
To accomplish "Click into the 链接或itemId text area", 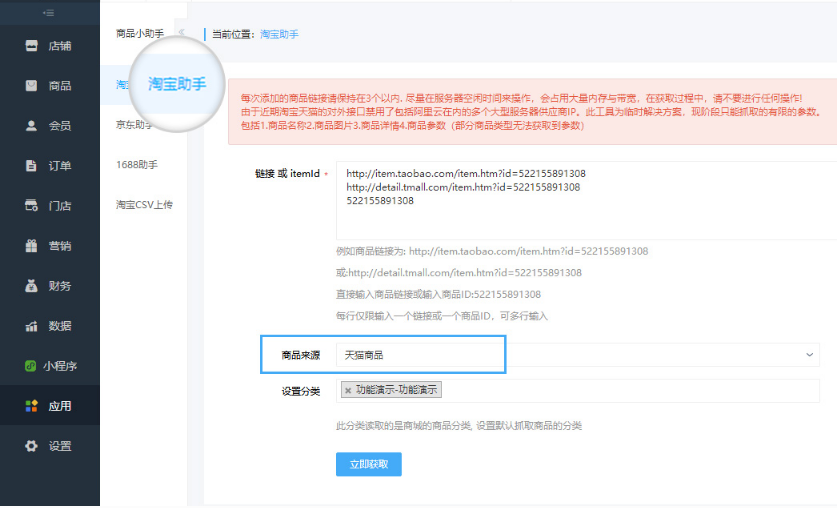I will 586,201.
